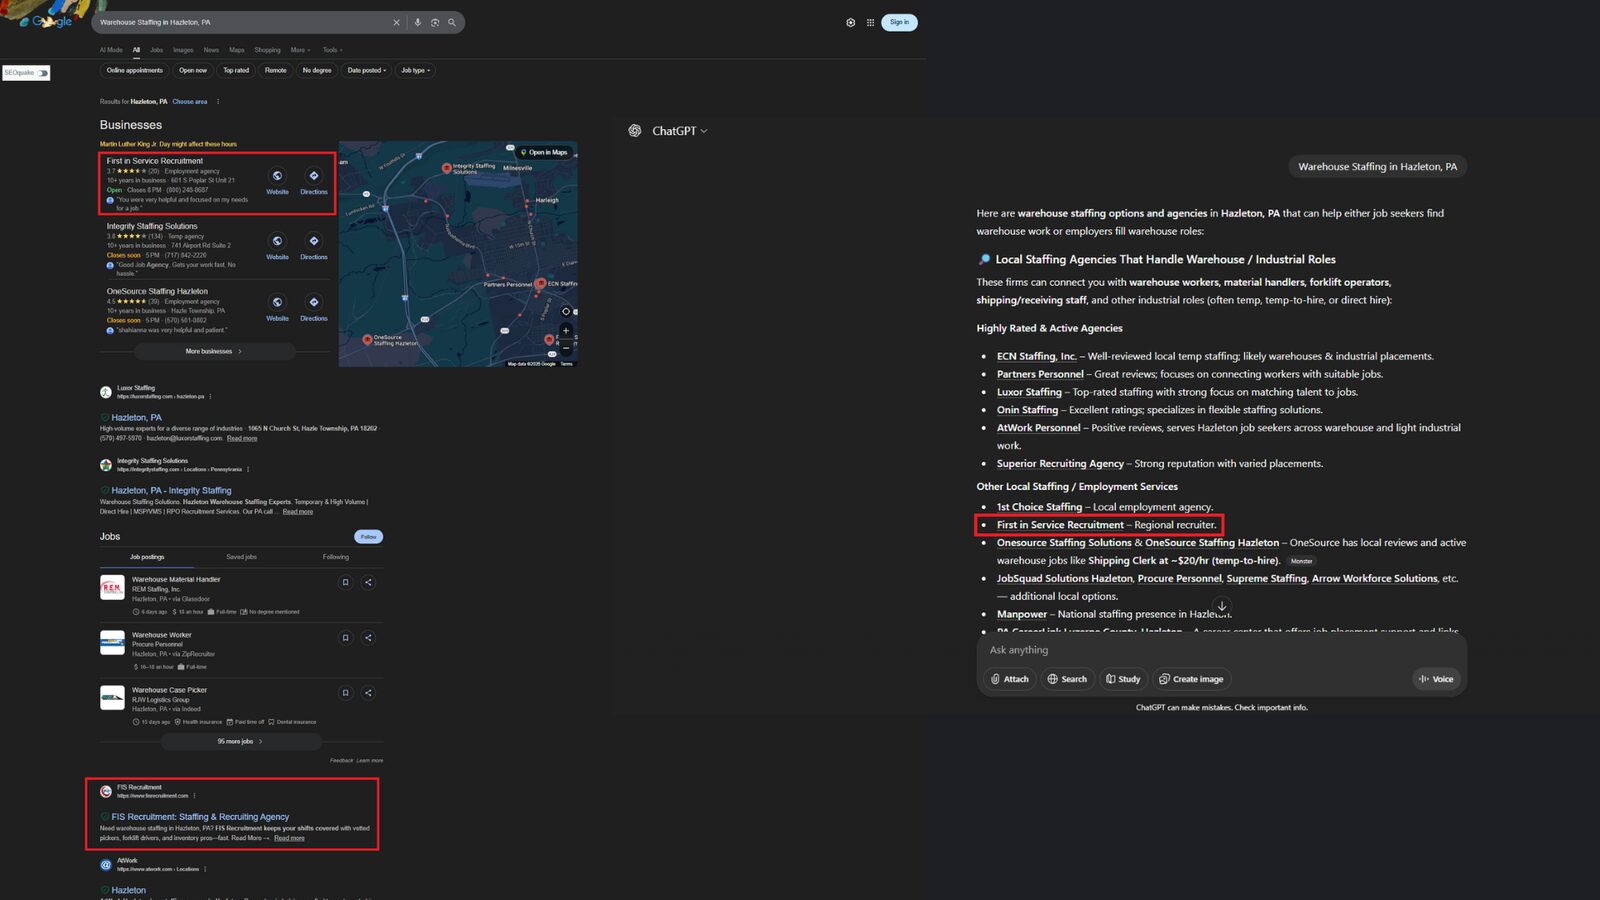Share the Warehouse Material Handler job

tap(368, 582)
